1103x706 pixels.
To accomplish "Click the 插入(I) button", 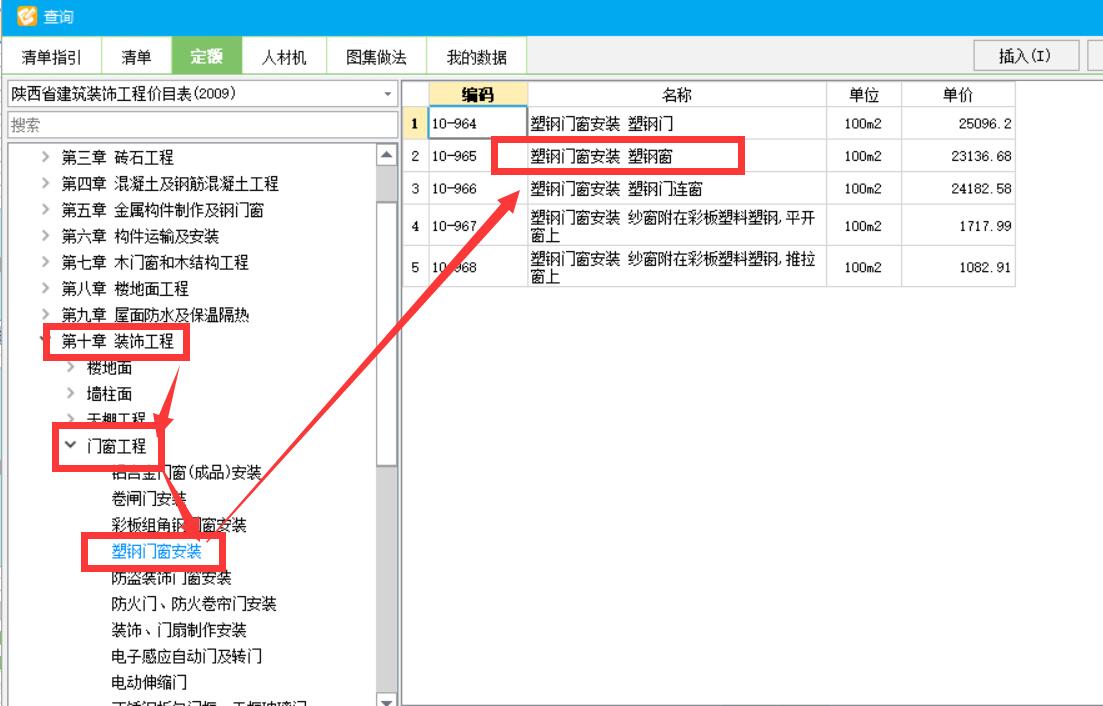I will [x=1026, y=56].
